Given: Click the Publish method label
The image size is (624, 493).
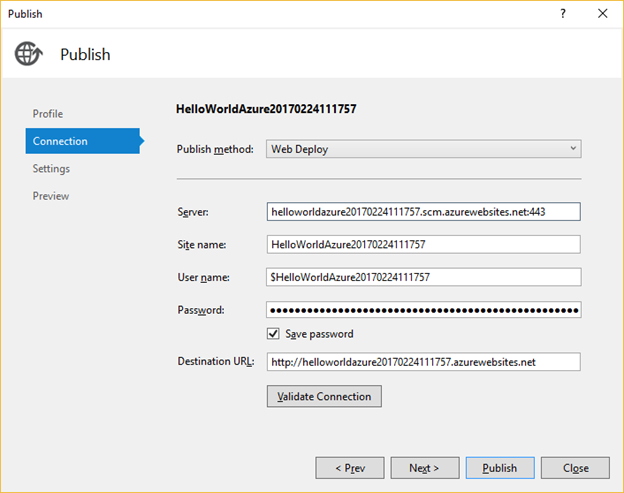Looking at the screenshot, I should coord(215,149).
